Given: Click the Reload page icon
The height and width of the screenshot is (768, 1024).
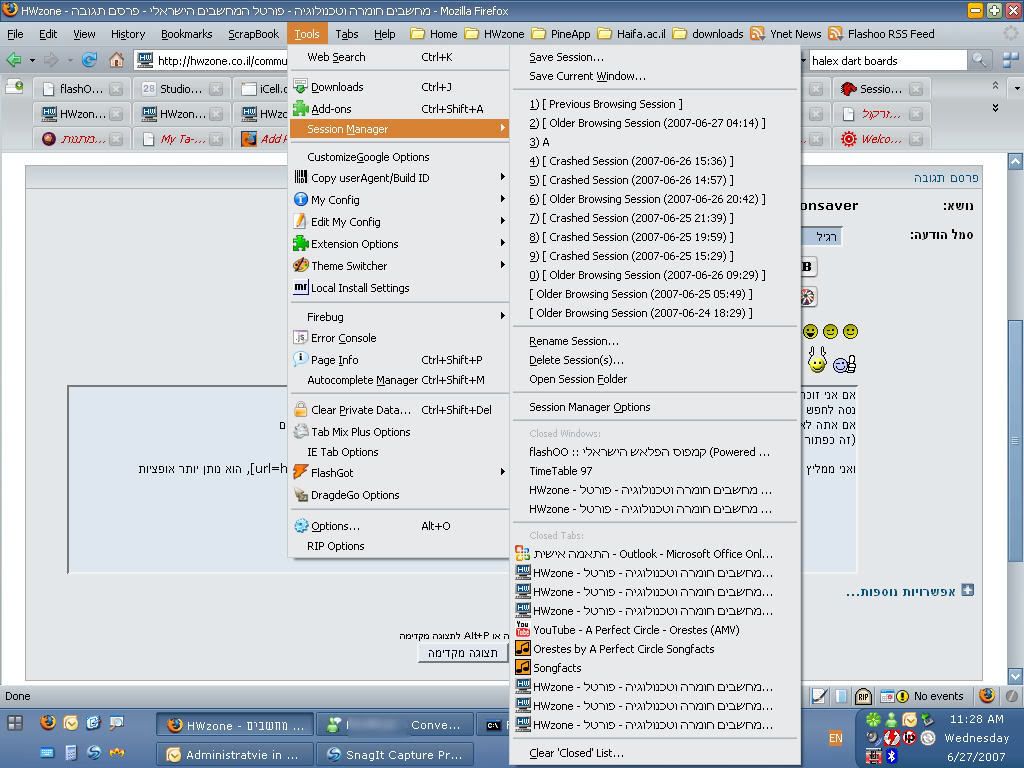Looking at the screenshot, I should point(89,61).
